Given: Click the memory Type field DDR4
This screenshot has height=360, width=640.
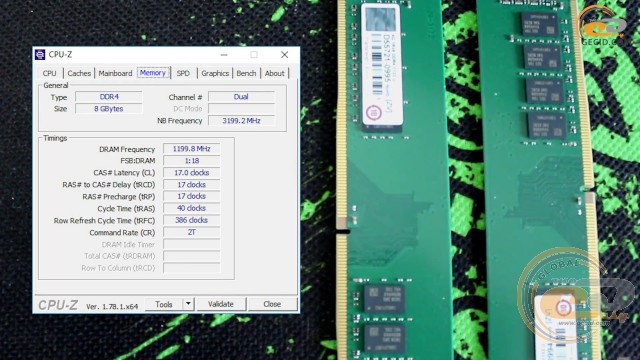Looking at the screenshot, I should pyautogui.click(x=109, y=97).
